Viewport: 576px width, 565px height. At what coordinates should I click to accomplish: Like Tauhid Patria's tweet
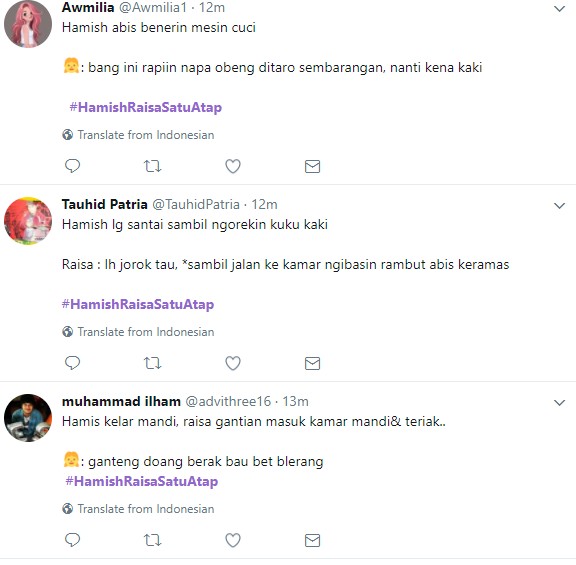tap(233, 363)
